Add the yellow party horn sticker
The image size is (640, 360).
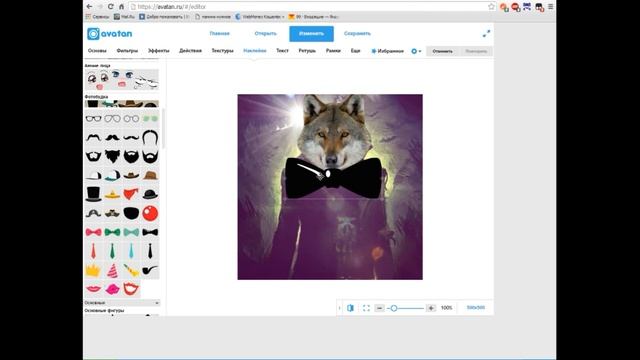[x=131, y=270]
